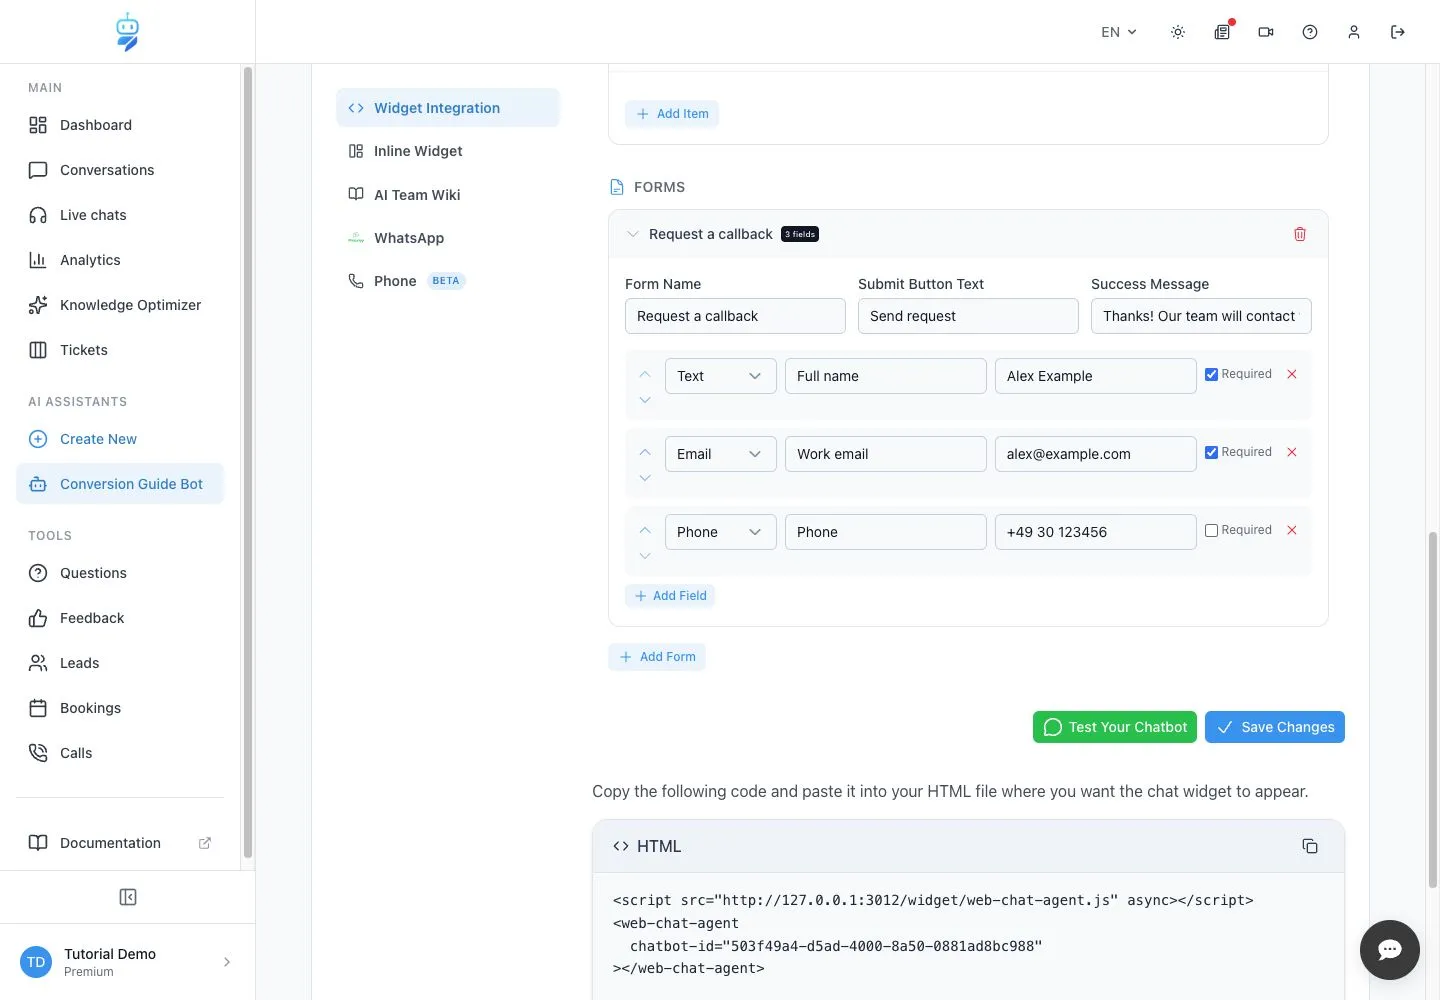Viewport: 1440px width, 1000px height.
Task: Open the video tutorials camera icon
Action: click(1266, 32)
